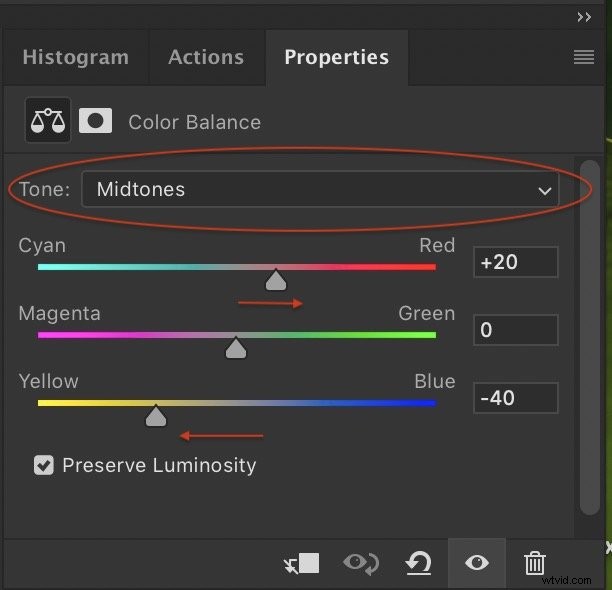Click the Blue label

click(434, 381)
